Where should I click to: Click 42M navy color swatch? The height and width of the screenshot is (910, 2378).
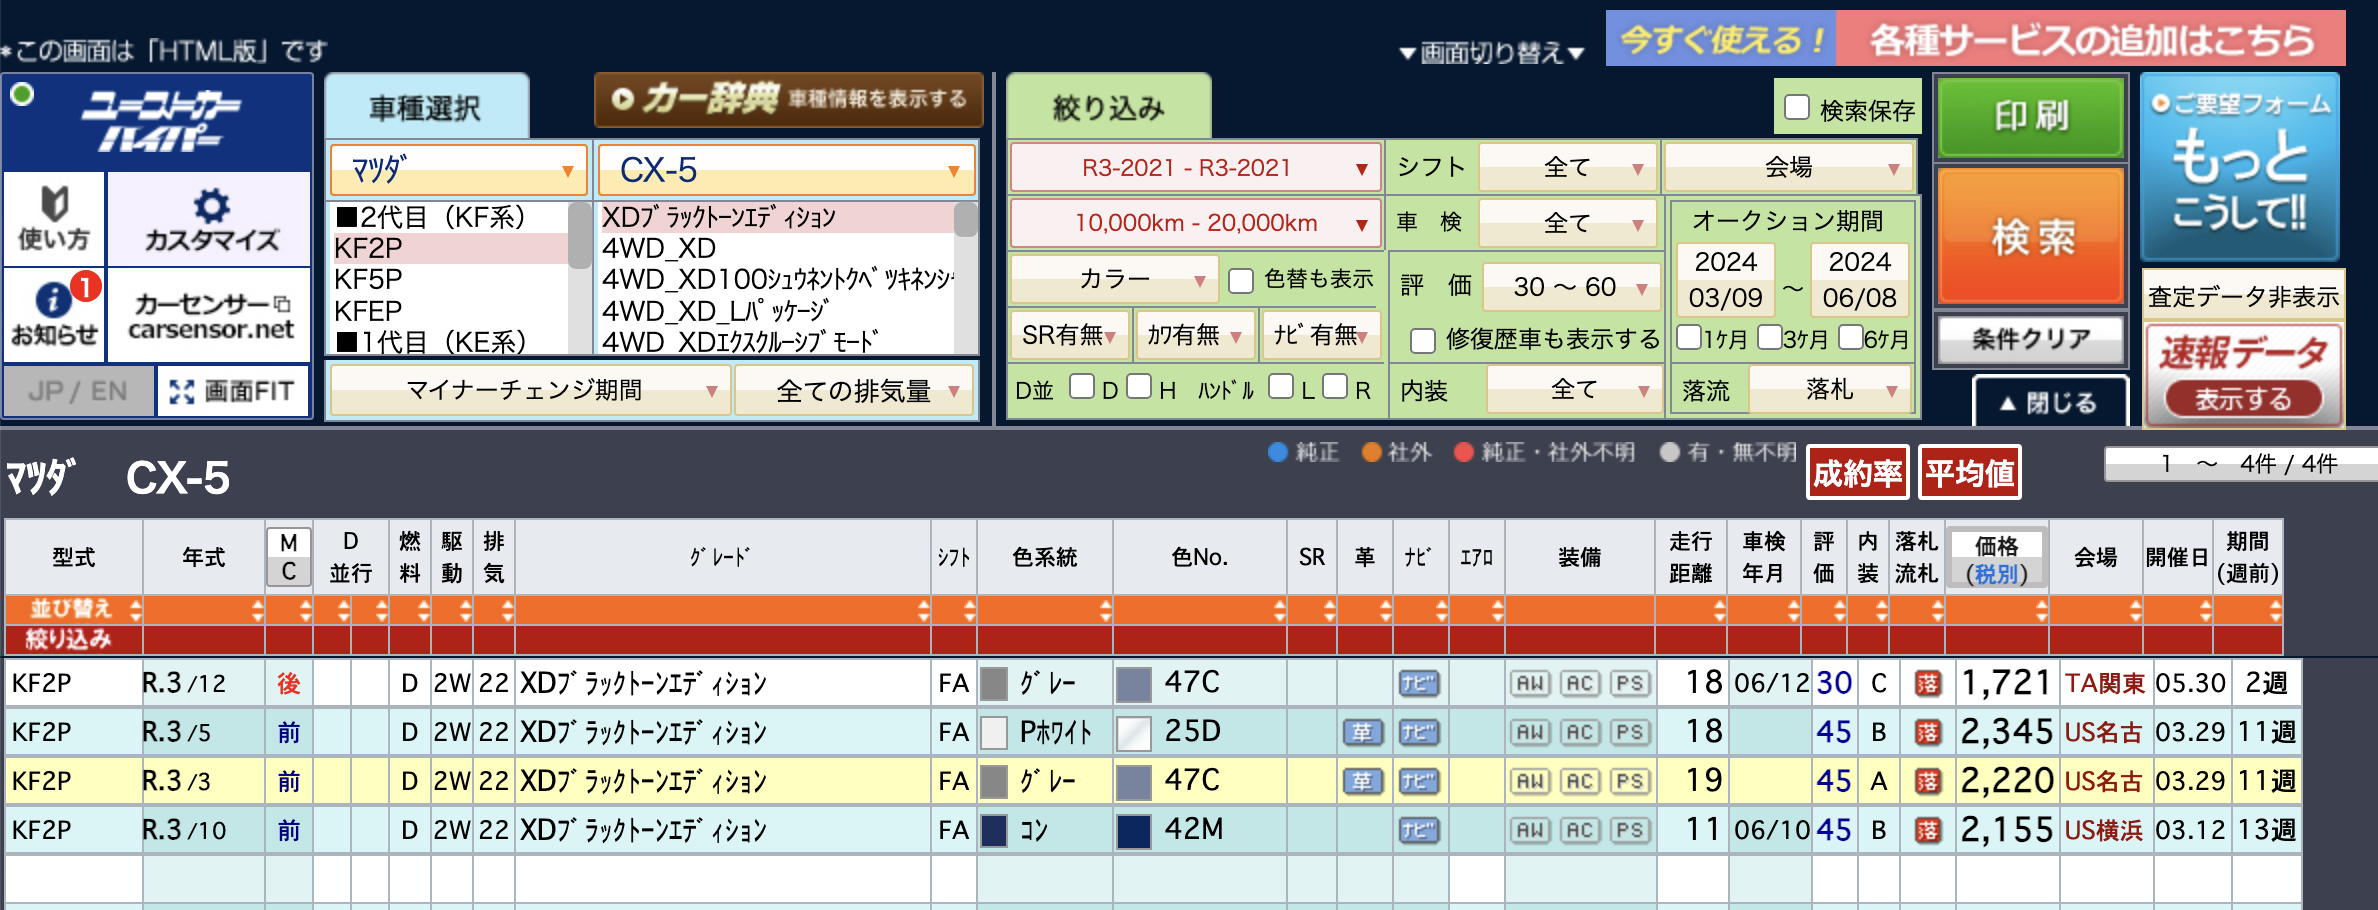1133,831
